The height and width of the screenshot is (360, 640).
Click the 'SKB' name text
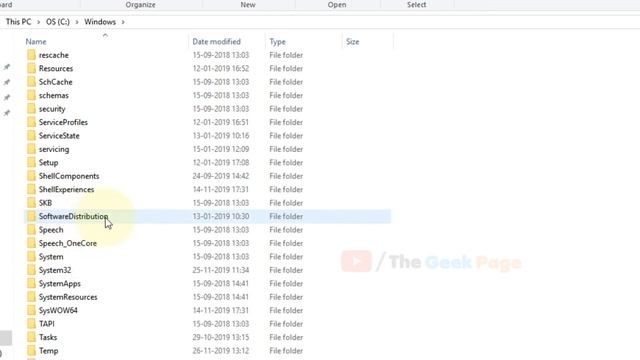(45, 203)
